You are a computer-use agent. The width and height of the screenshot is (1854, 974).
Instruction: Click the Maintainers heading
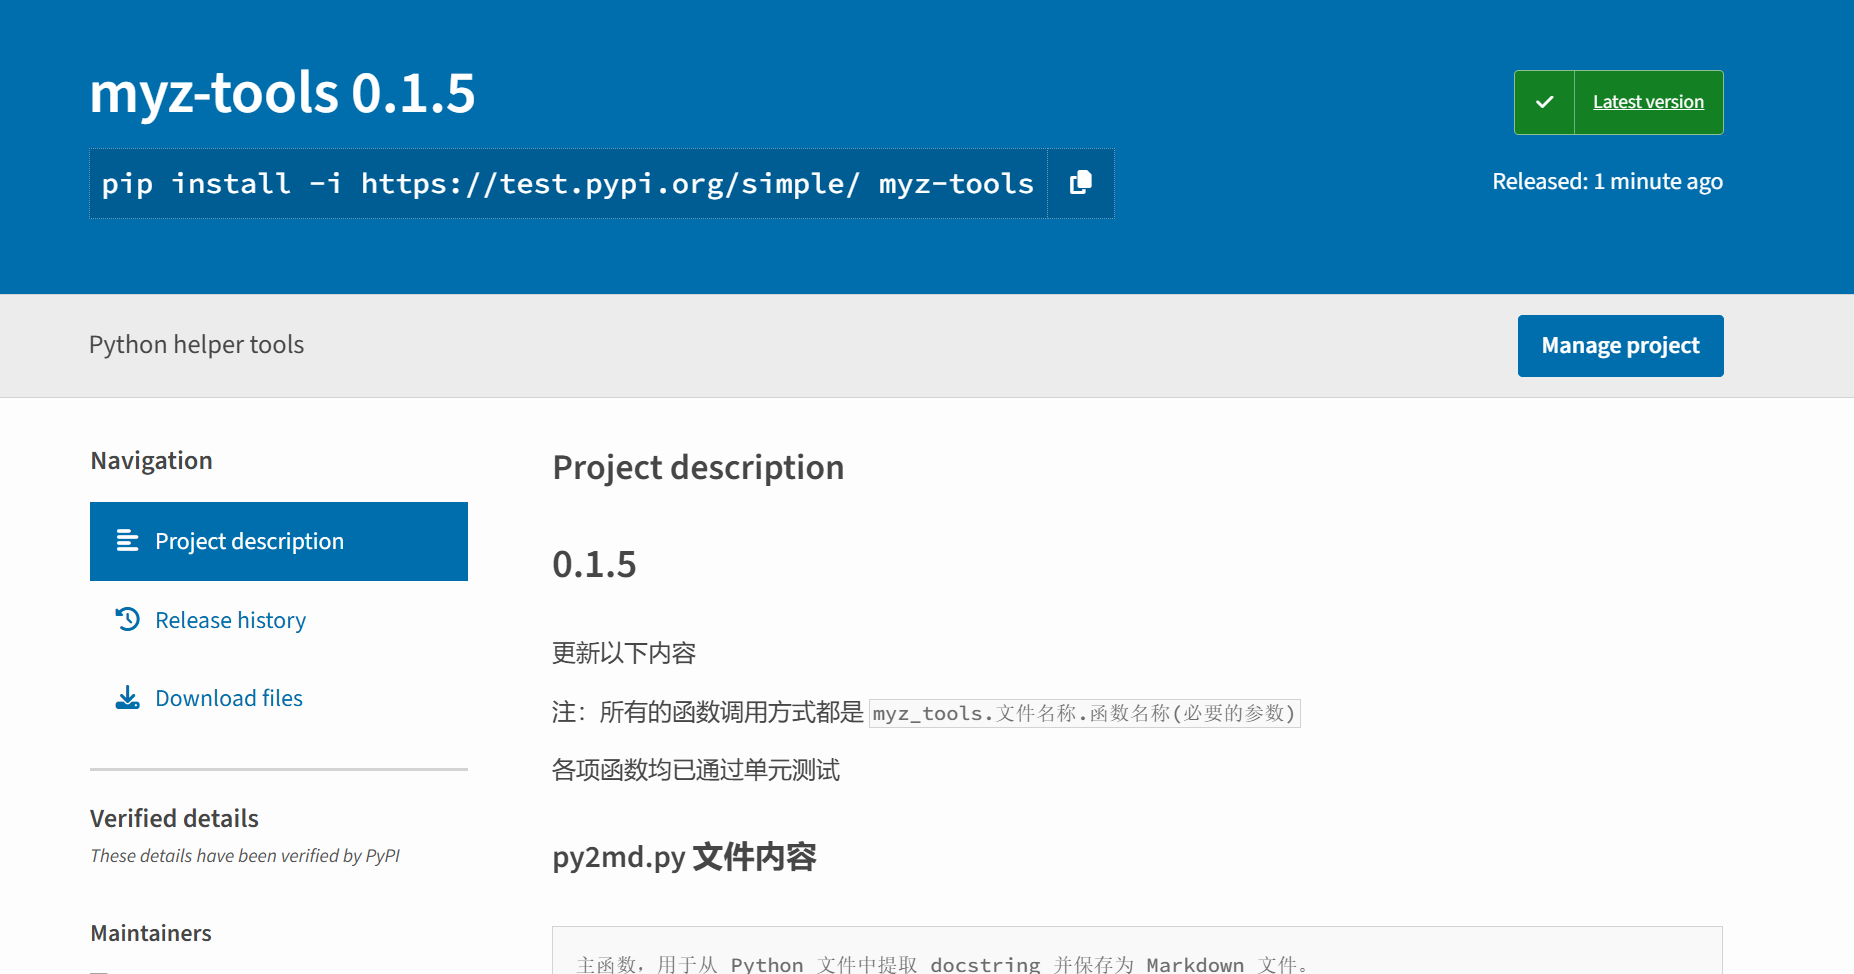(151, 933)
